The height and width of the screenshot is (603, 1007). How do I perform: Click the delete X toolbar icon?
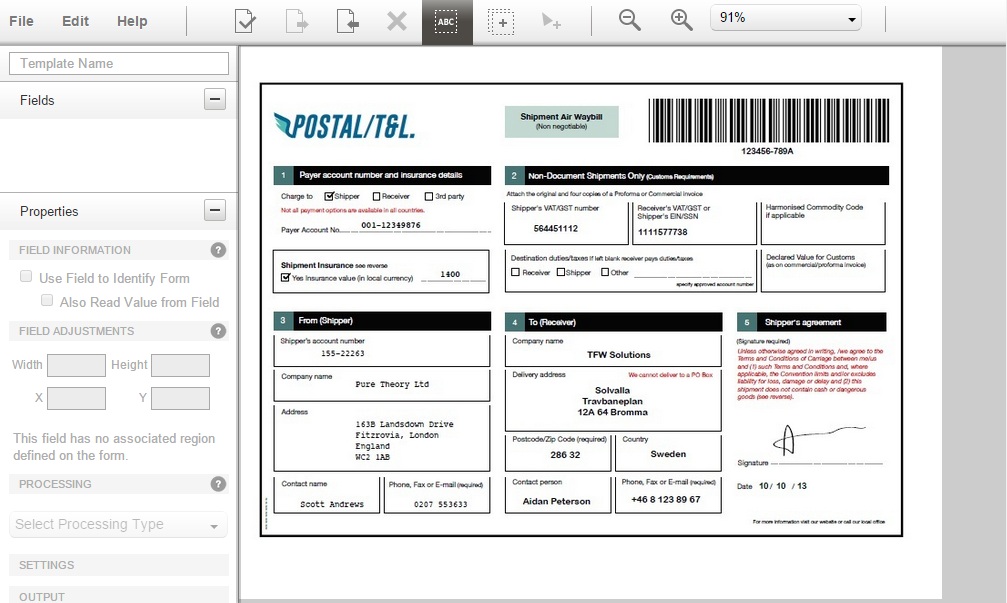click(x=397, y=21)
